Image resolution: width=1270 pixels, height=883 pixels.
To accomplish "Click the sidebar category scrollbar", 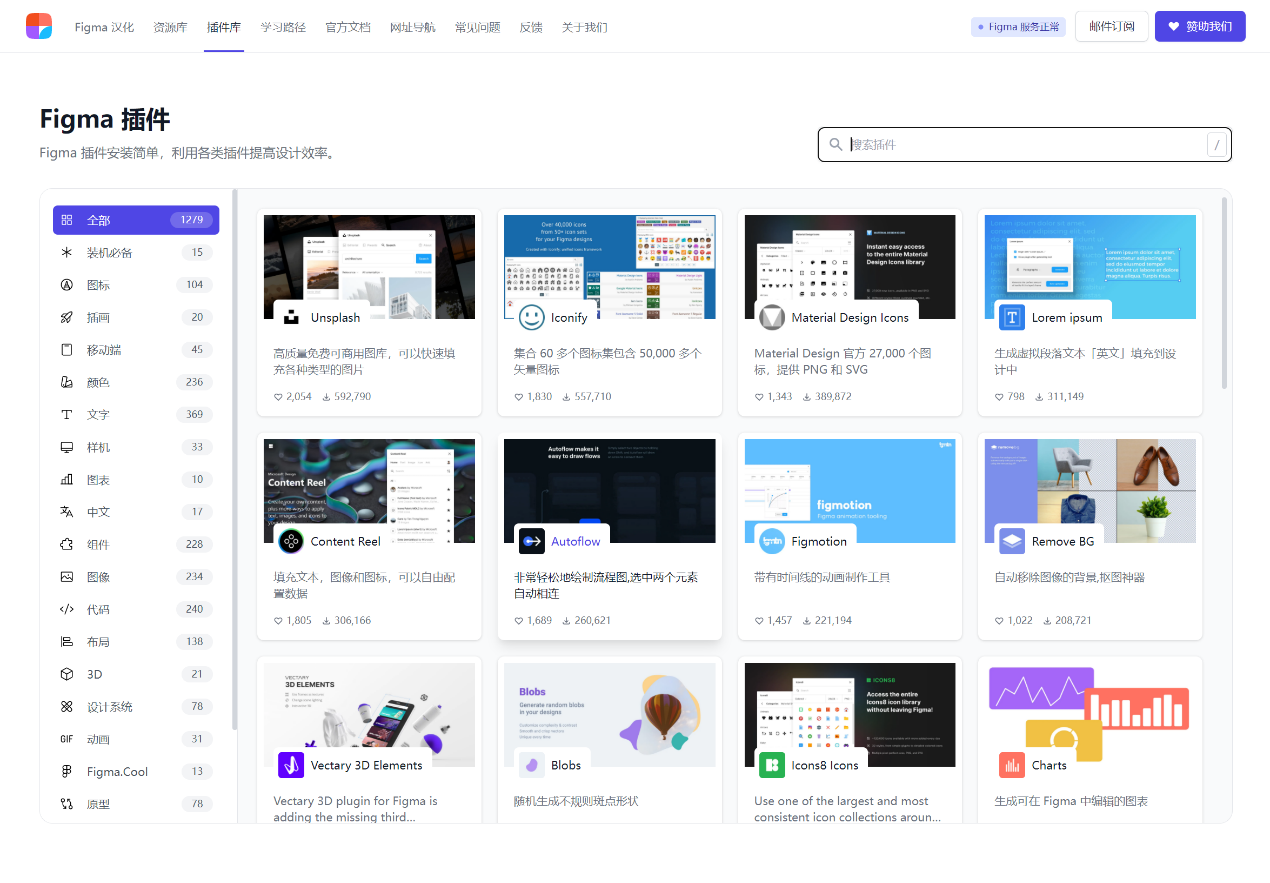I will point(235,458).
